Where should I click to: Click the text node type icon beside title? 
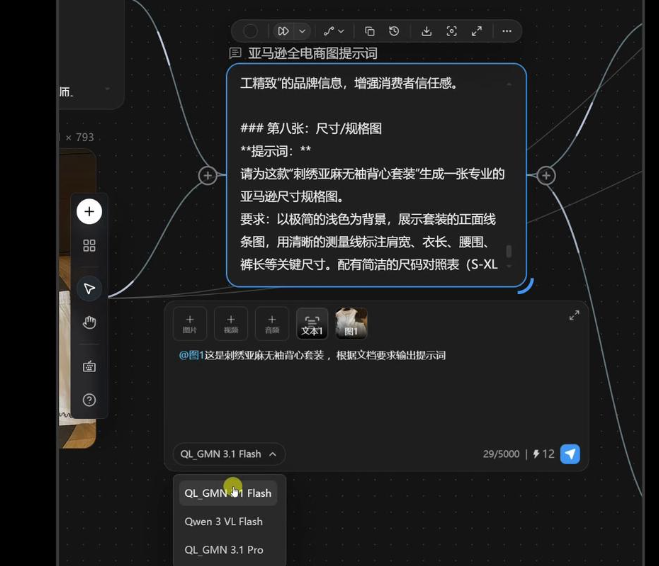(235, 53)
